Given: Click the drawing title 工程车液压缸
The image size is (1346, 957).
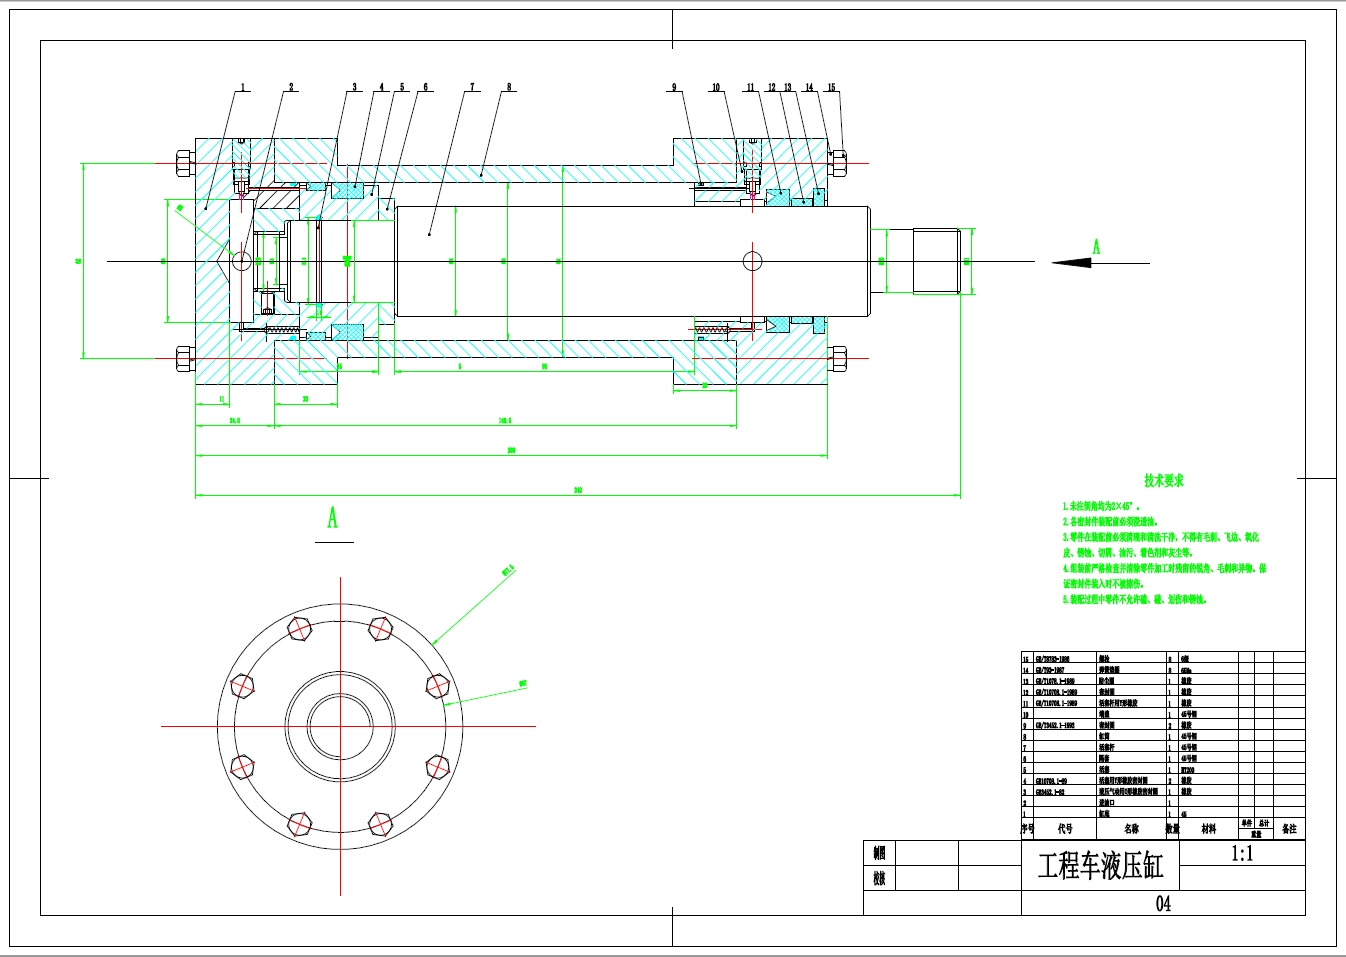Looking at the screenshot, I should pyautogui.click(x=1100, y=866).
